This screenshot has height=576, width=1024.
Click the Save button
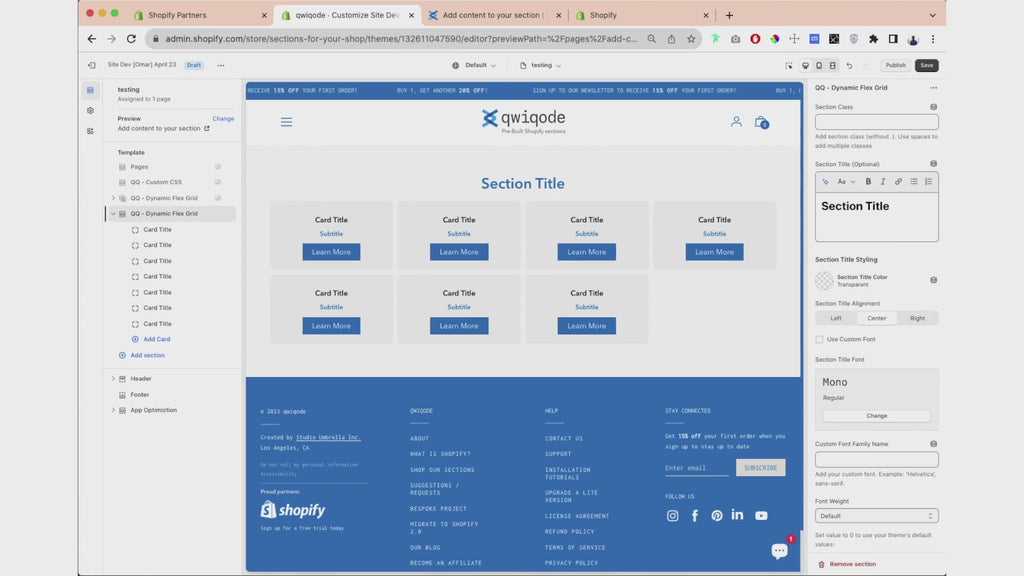(x=927, y=65)
